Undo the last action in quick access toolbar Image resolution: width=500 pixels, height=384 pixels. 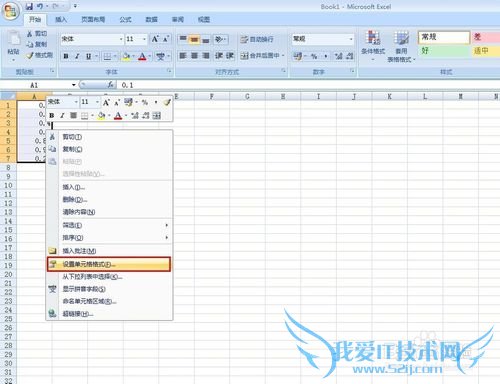40,6
